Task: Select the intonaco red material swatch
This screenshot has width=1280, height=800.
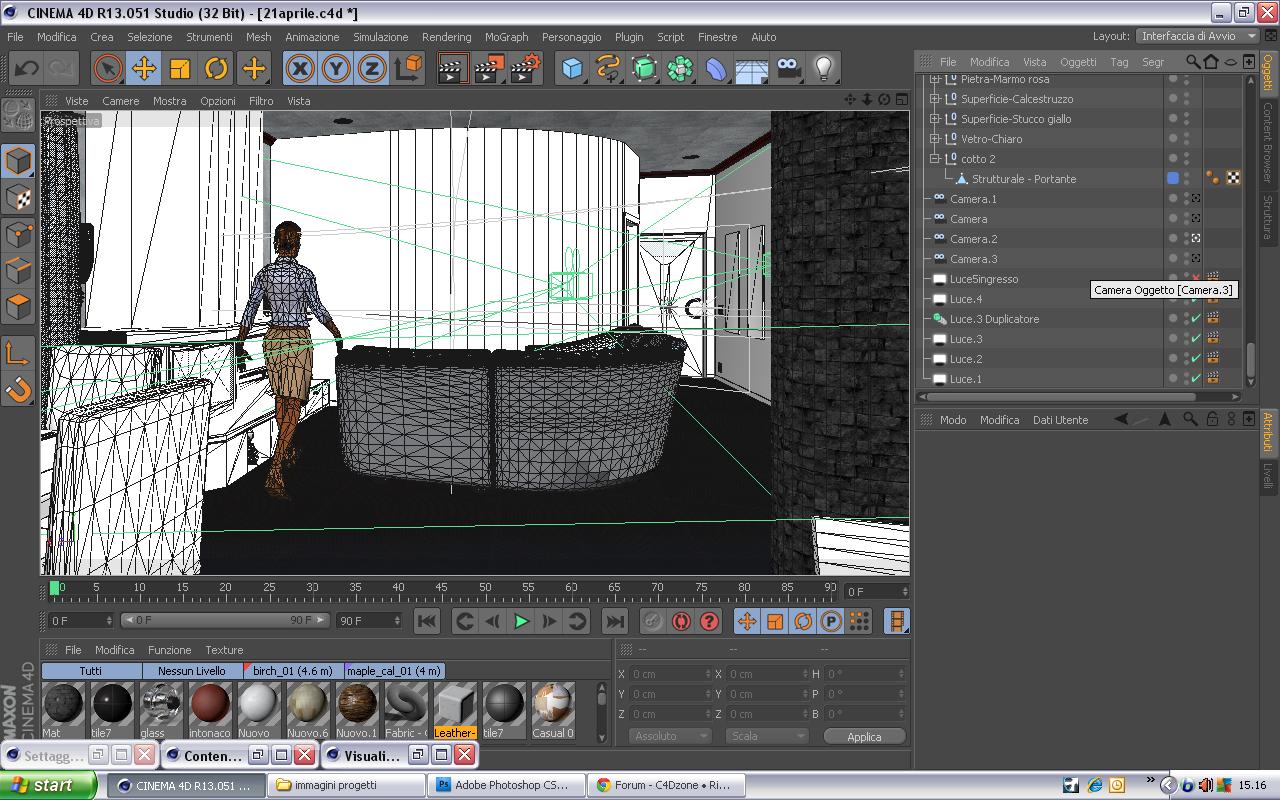Action: pos(210,704)
